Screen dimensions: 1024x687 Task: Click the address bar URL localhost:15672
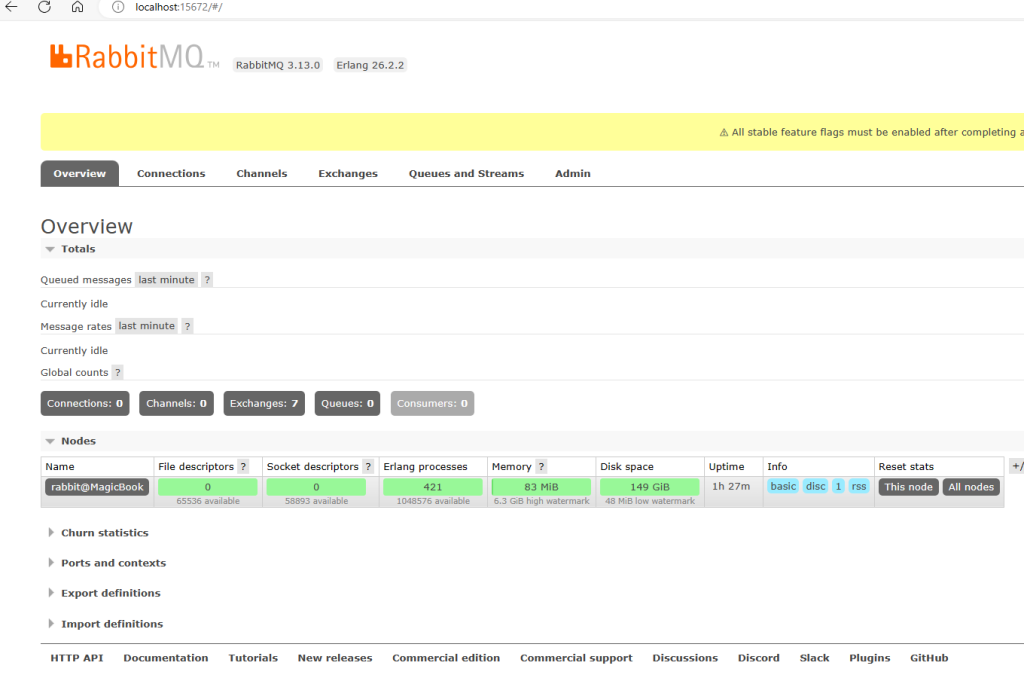click(x=178, y=7)
